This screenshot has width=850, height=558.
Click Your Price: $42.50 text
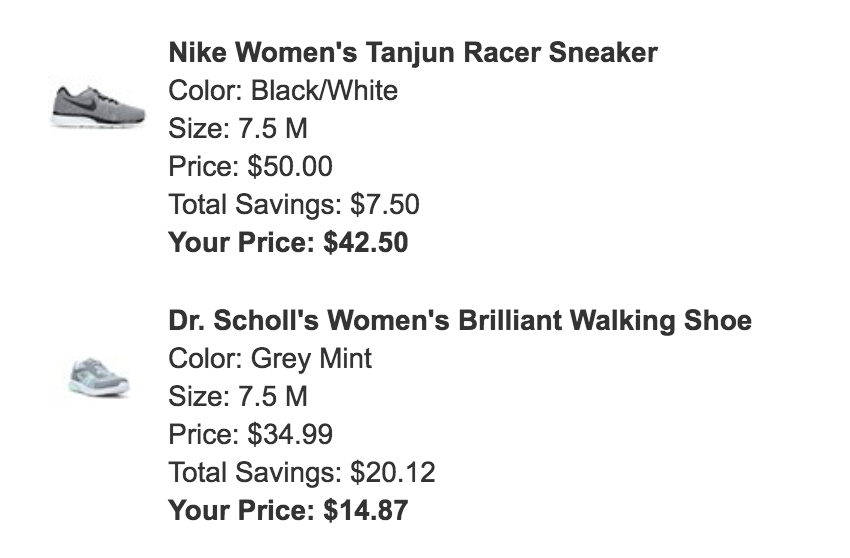288,242
